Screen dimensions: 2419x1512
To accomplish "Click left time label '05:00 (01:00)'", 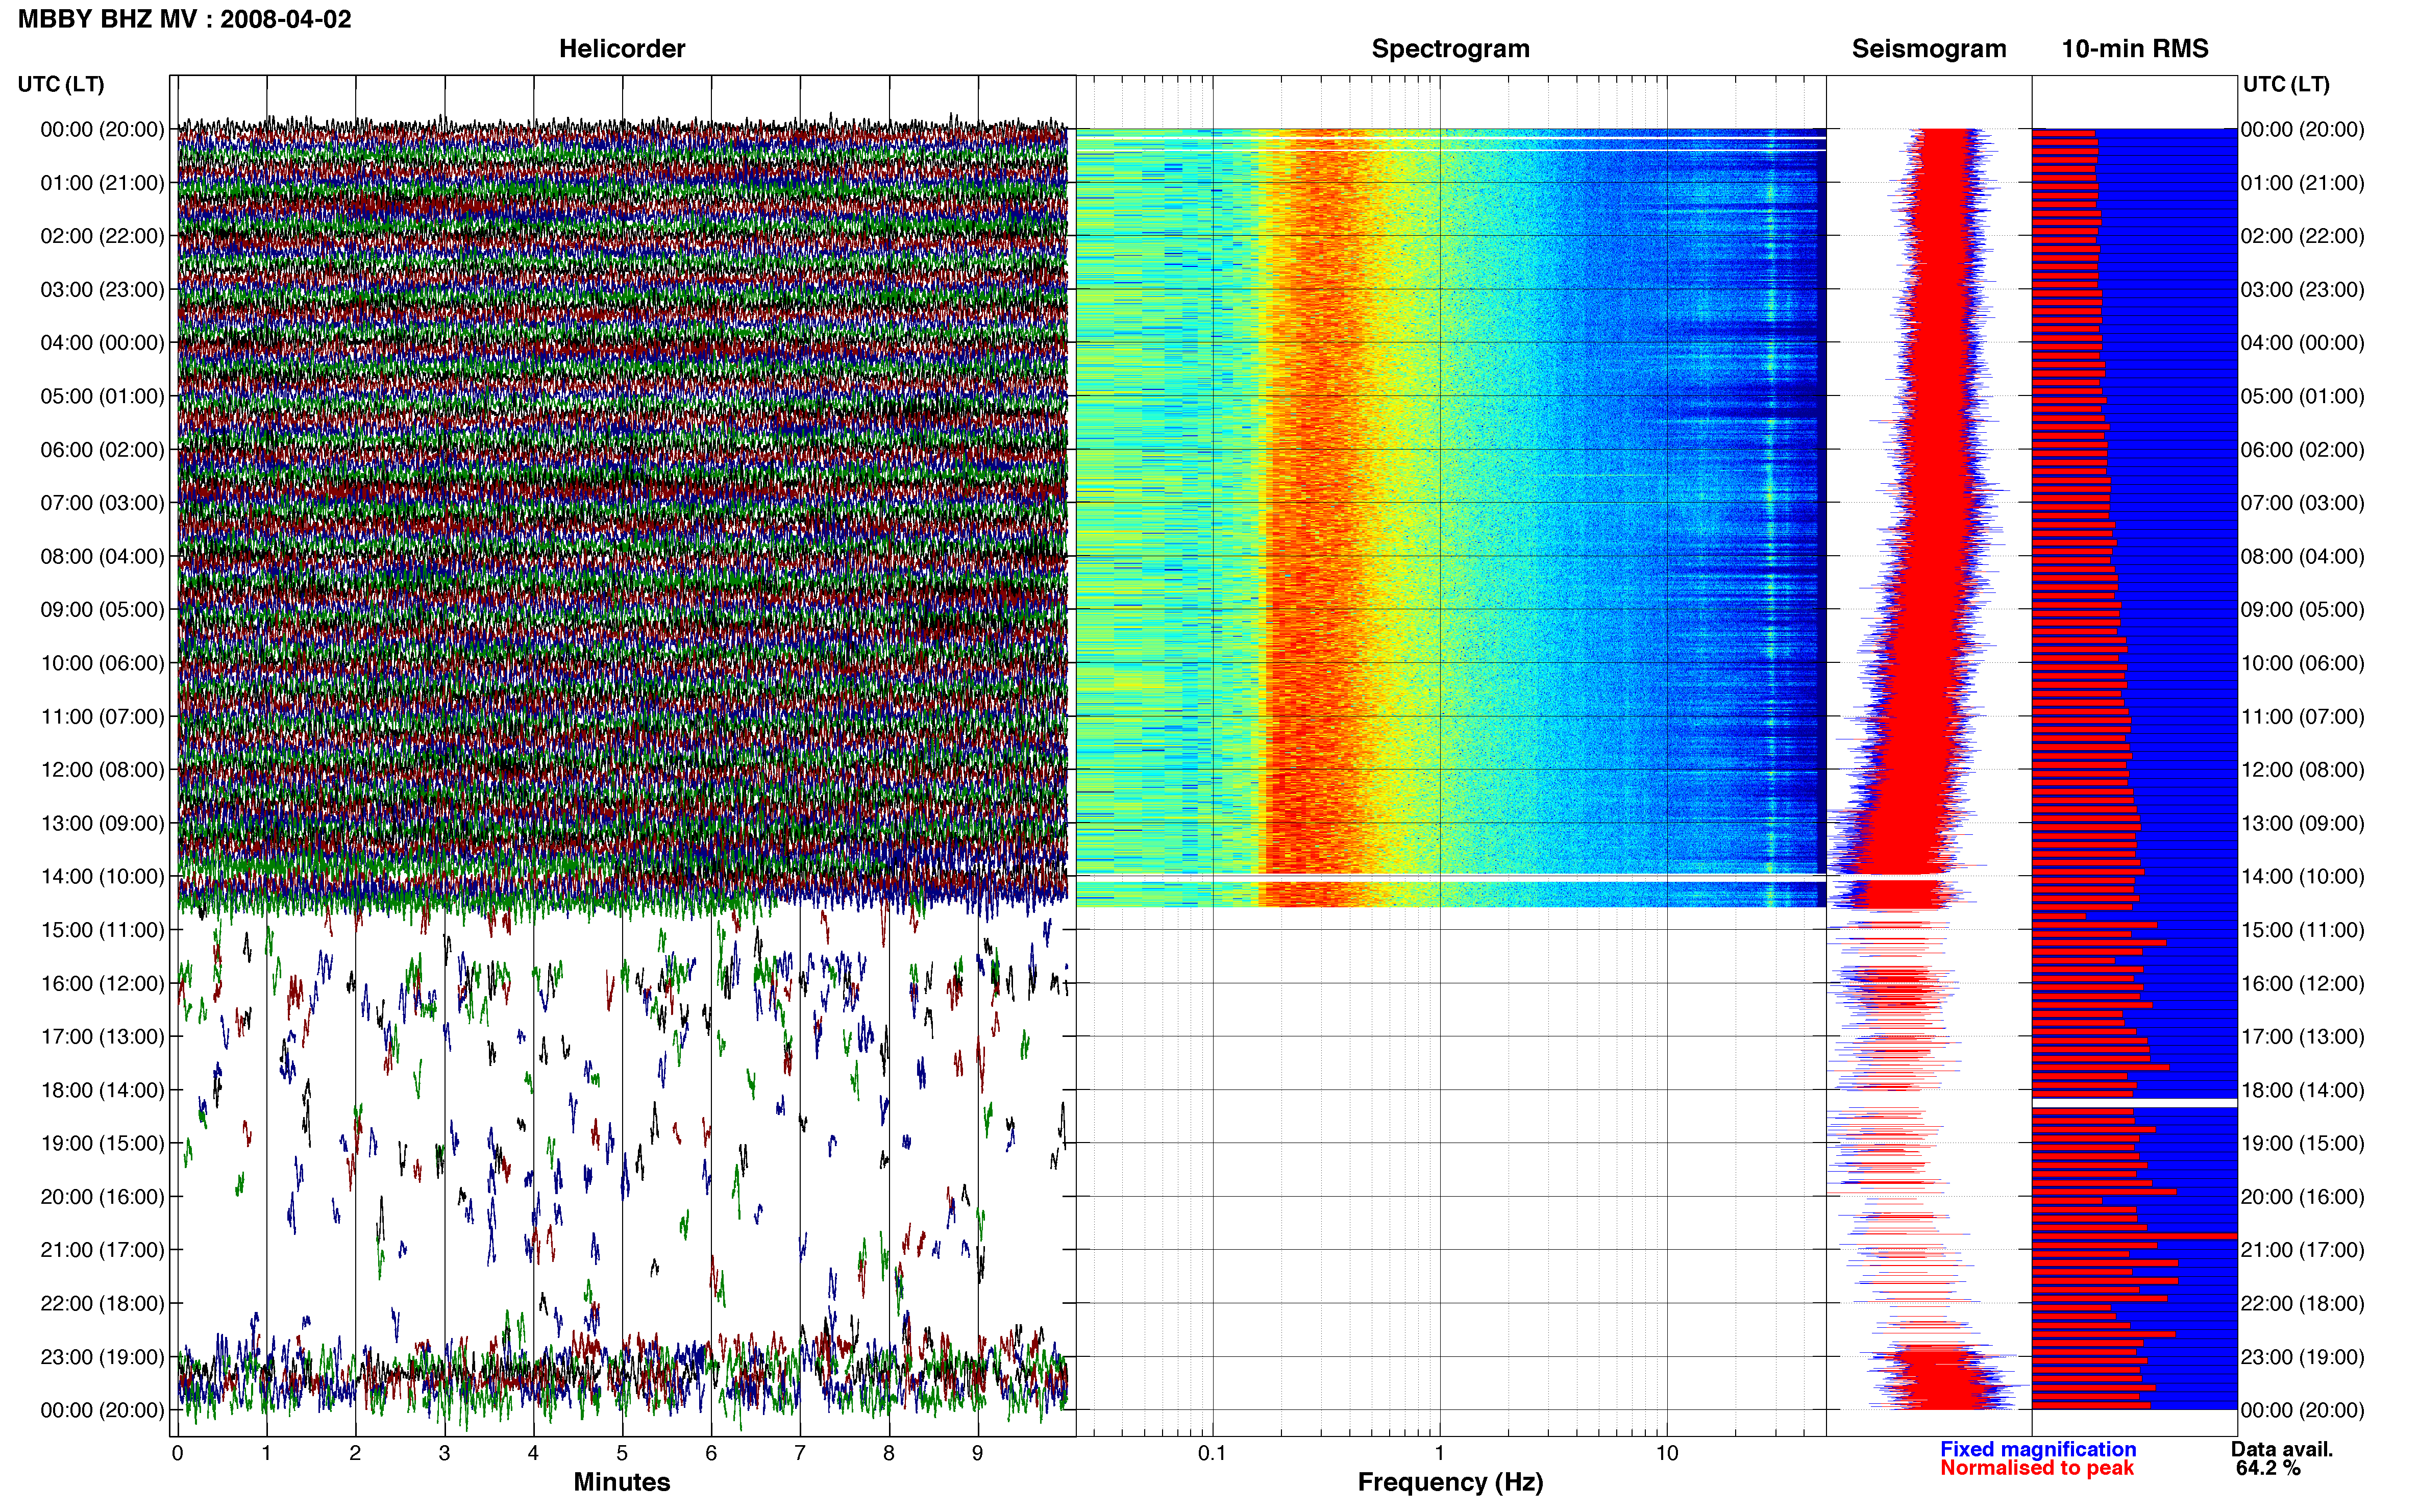I will pos(102,396).
